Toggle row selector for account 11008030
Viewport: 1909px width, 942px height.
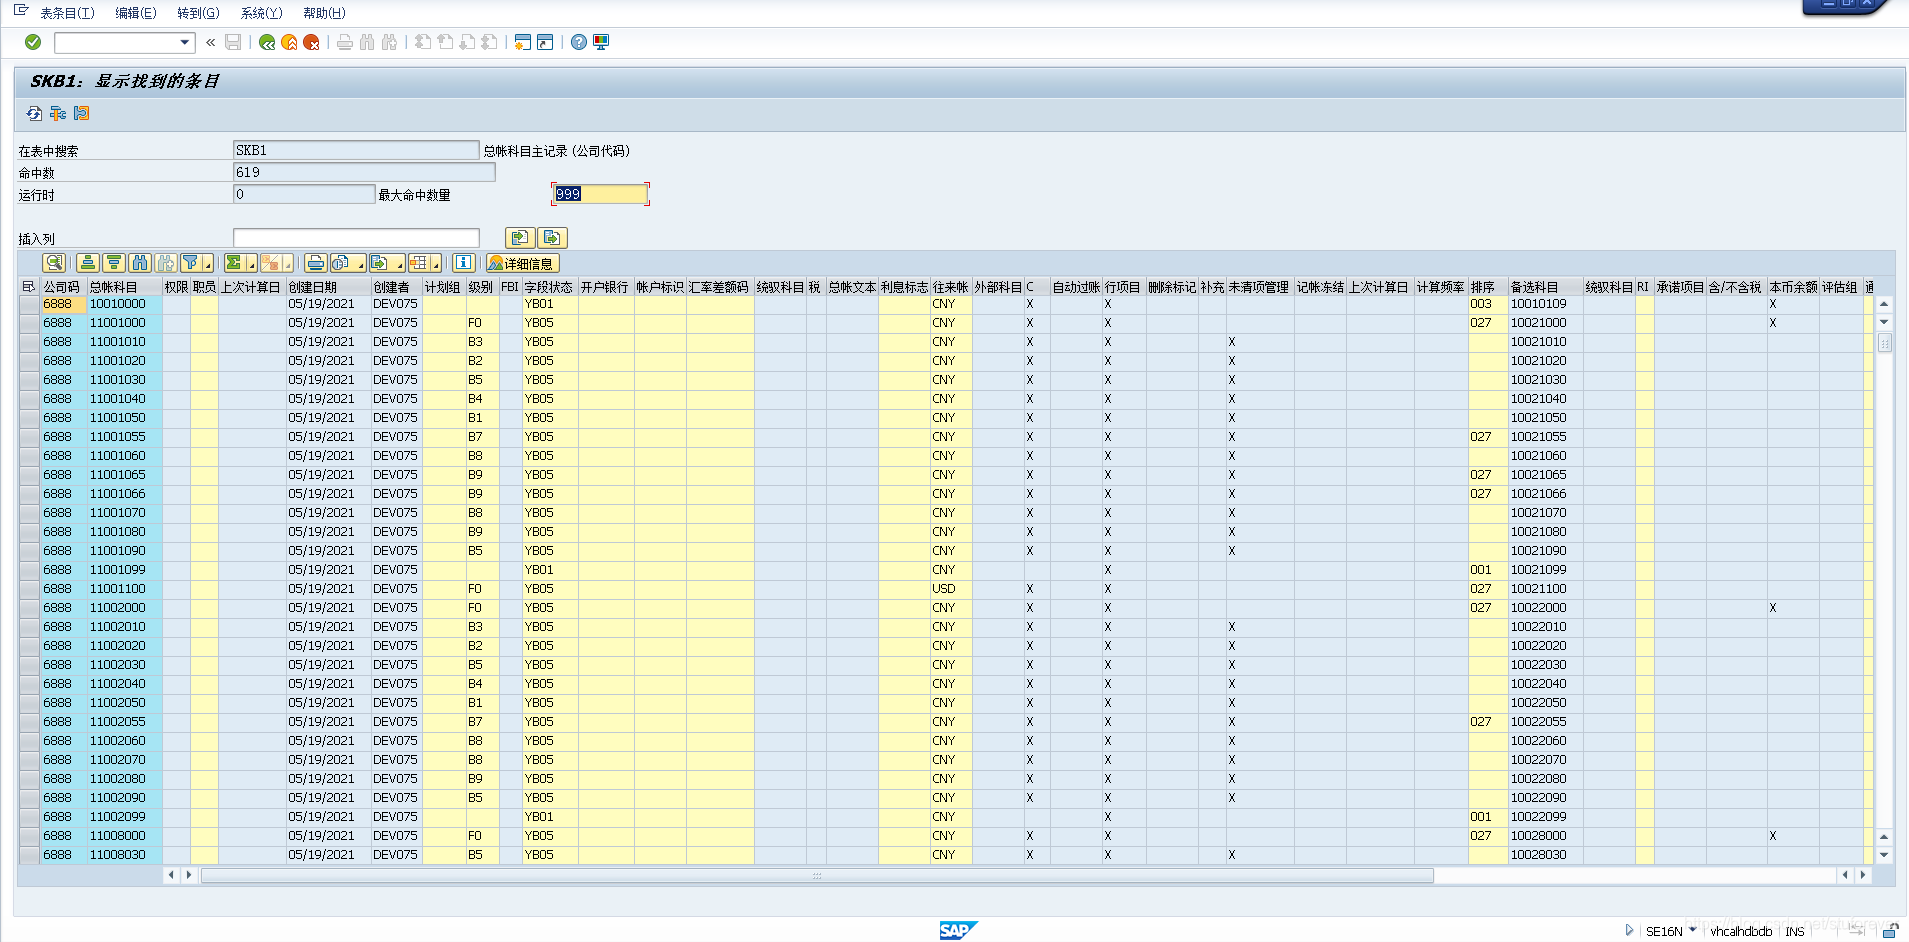(x=29, y=855)
